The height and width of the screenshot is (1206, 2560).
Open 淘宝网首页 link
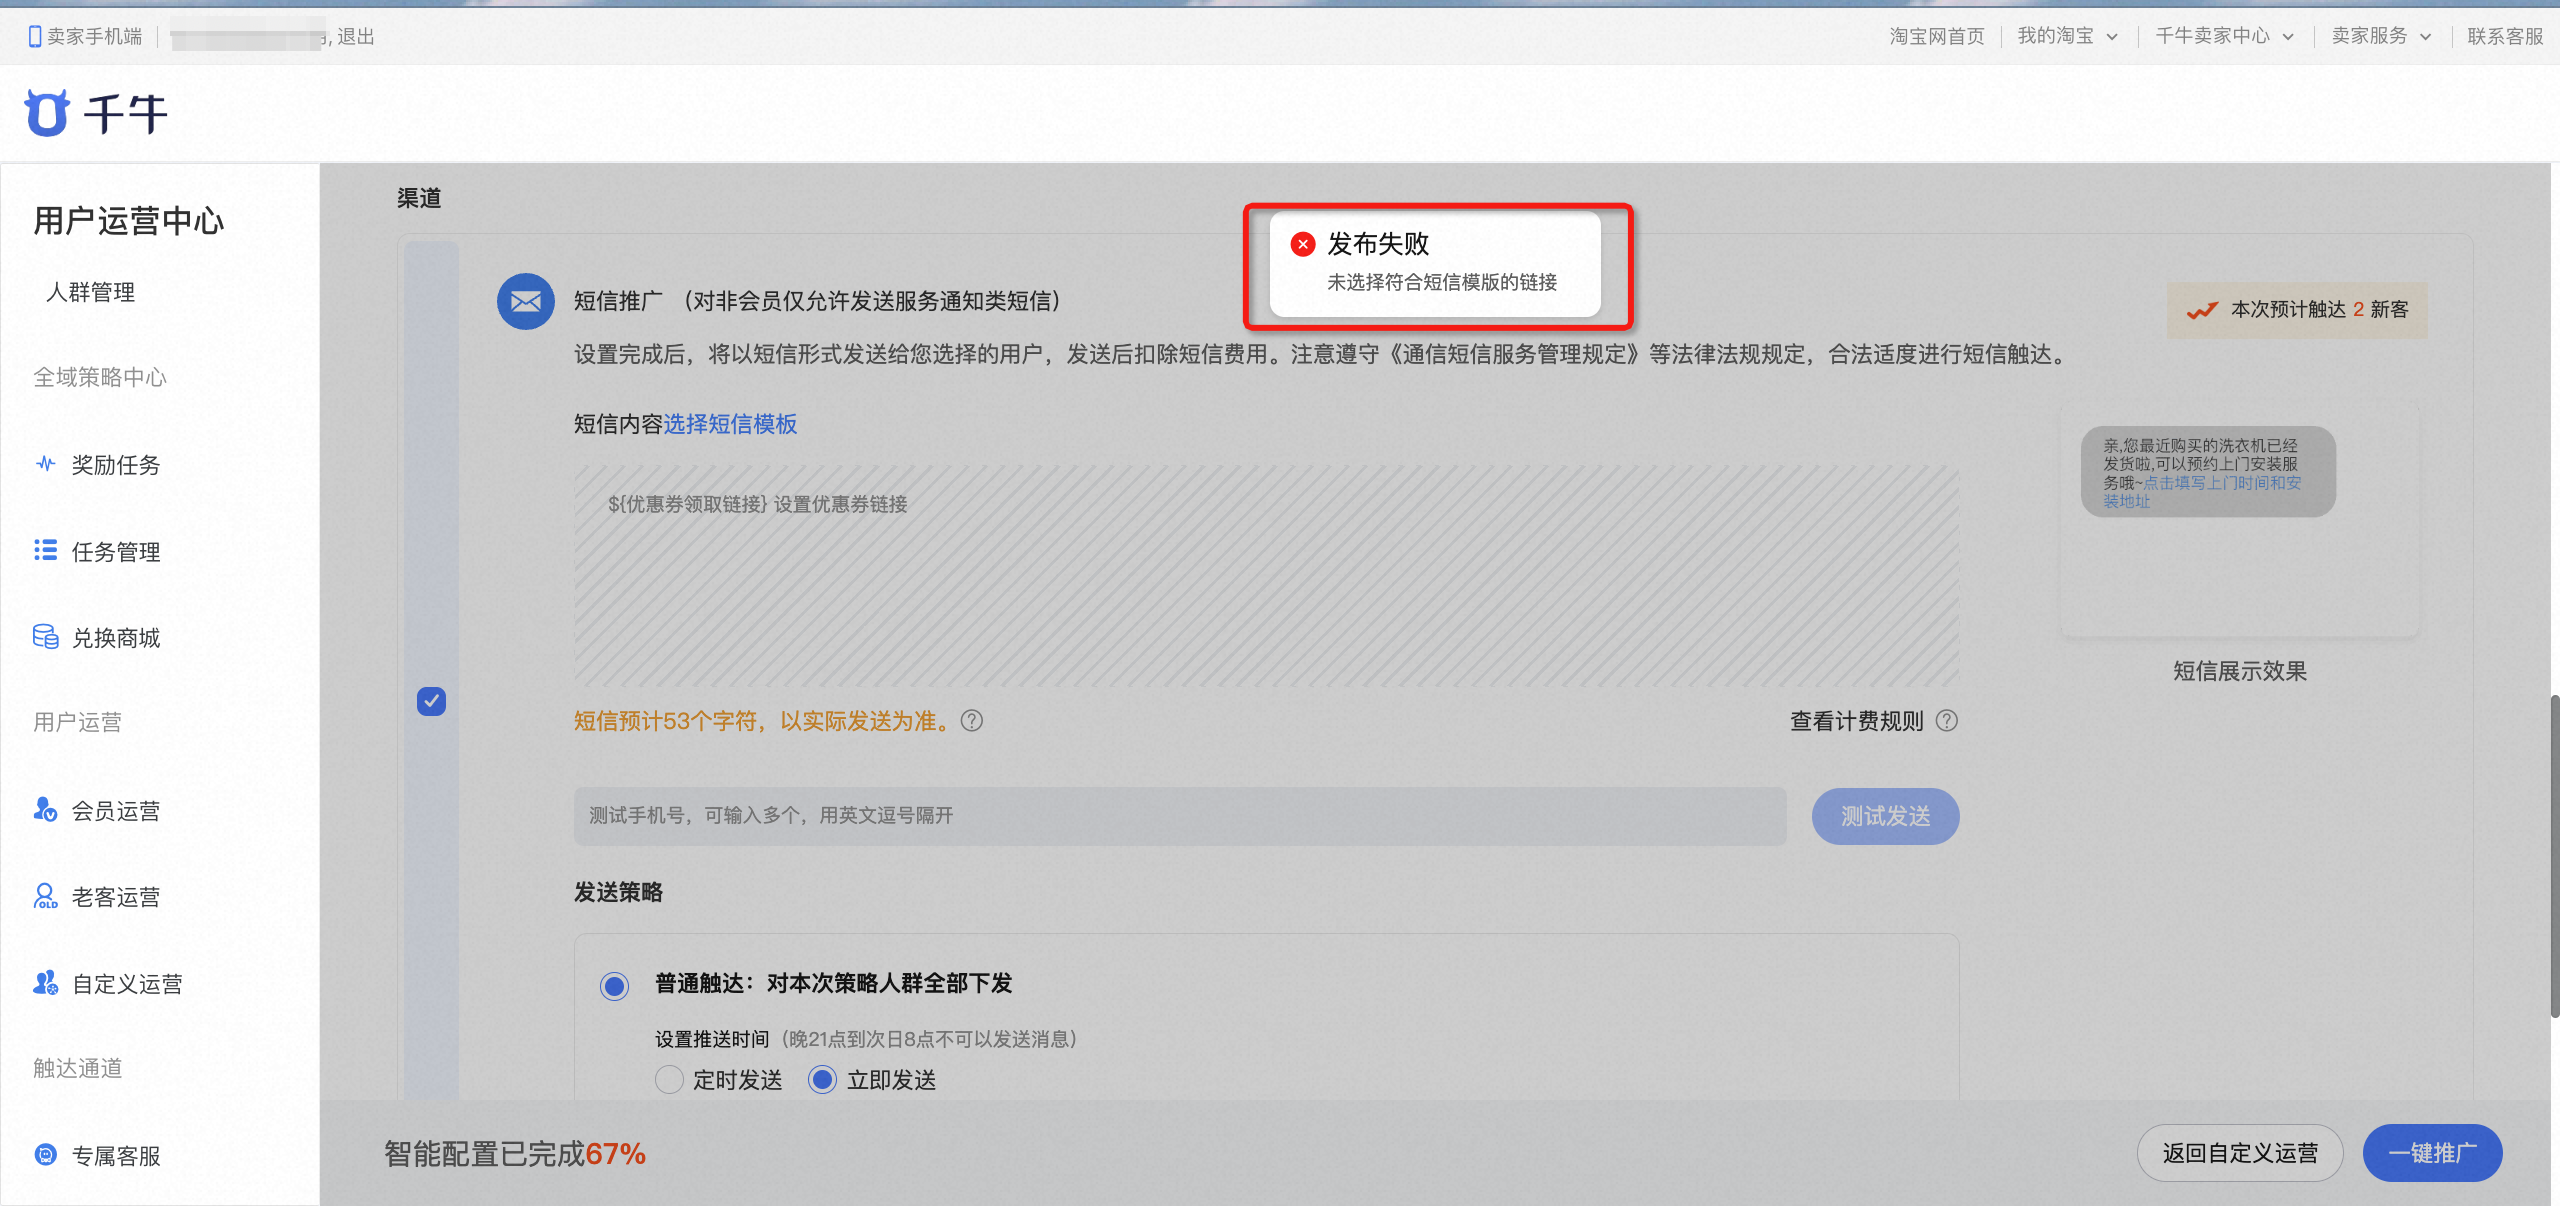pos(1936,37)
